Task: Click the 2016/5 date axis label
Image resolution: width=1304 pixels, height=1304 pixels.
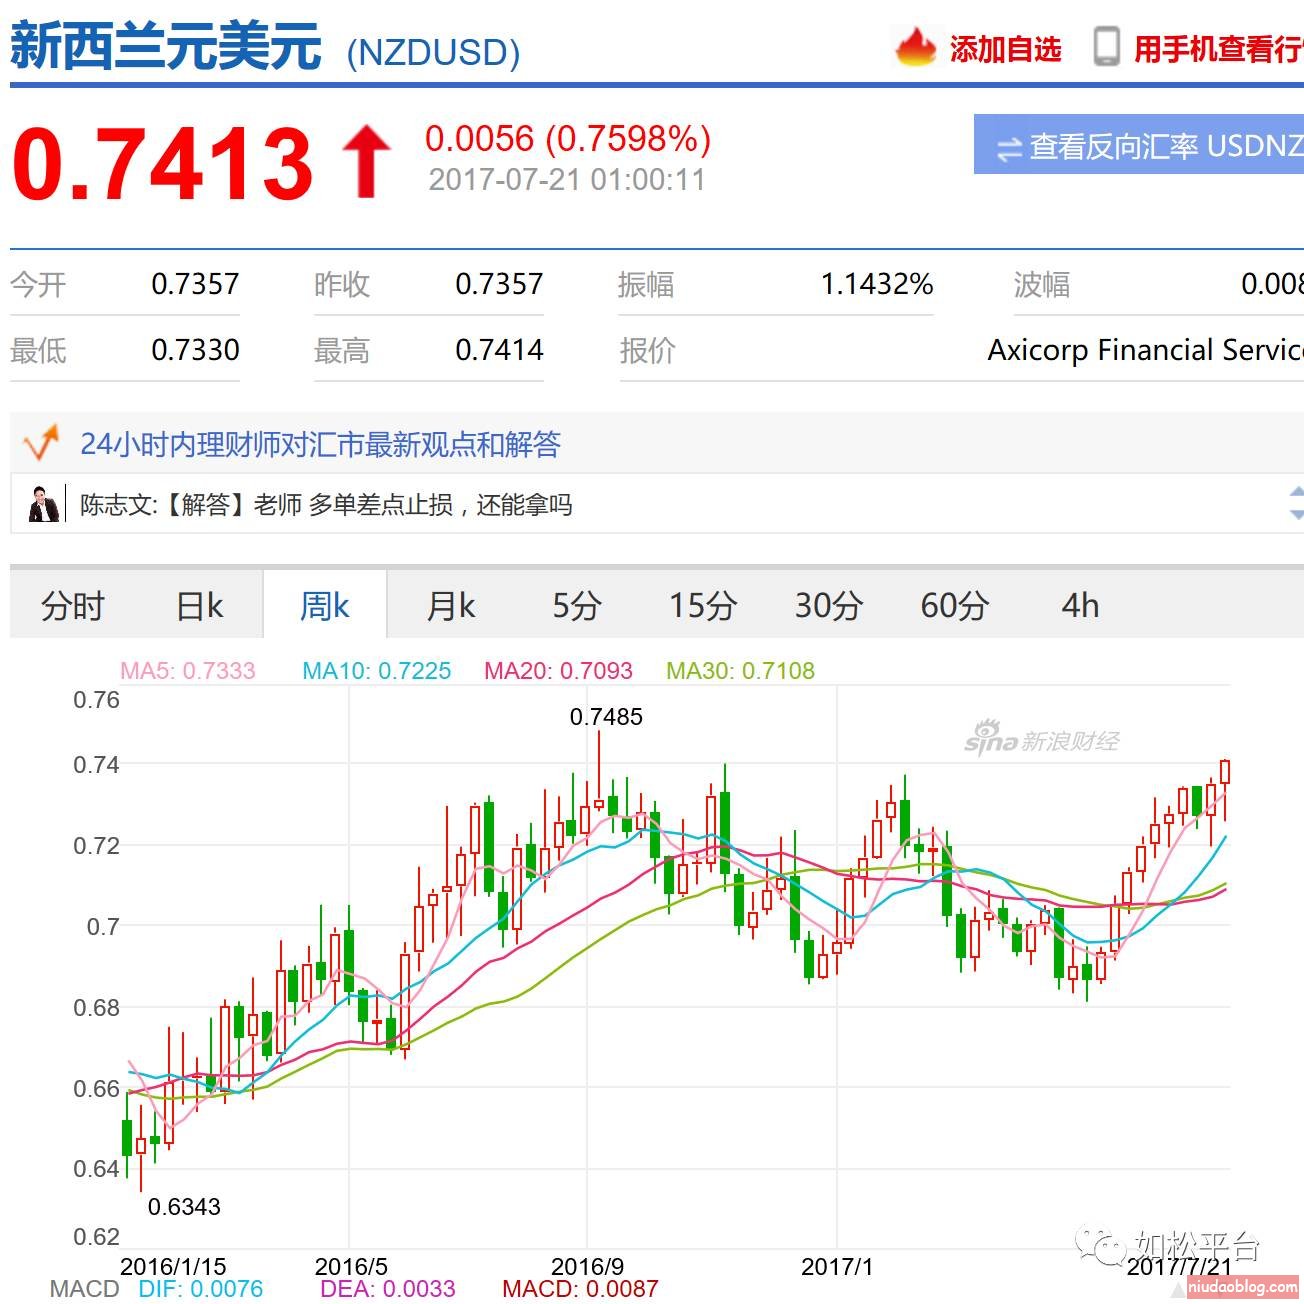Action: (x=351, y=1266)
